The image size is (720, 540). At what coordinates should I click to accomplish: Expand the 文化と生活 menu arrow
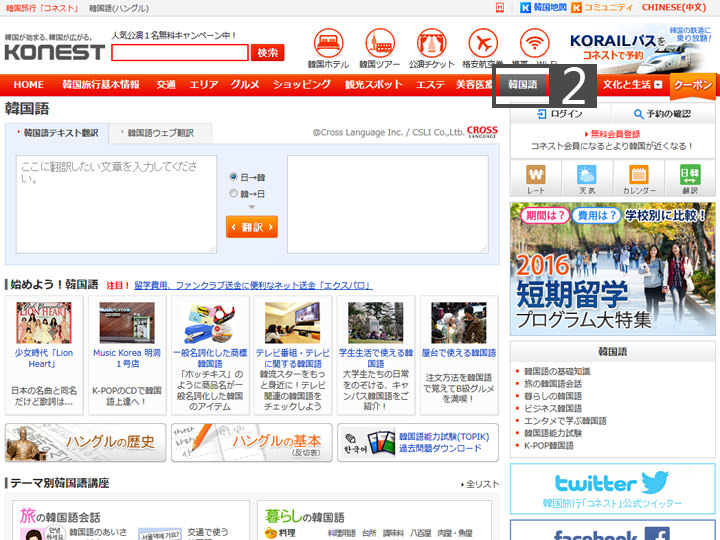point(658,85)
